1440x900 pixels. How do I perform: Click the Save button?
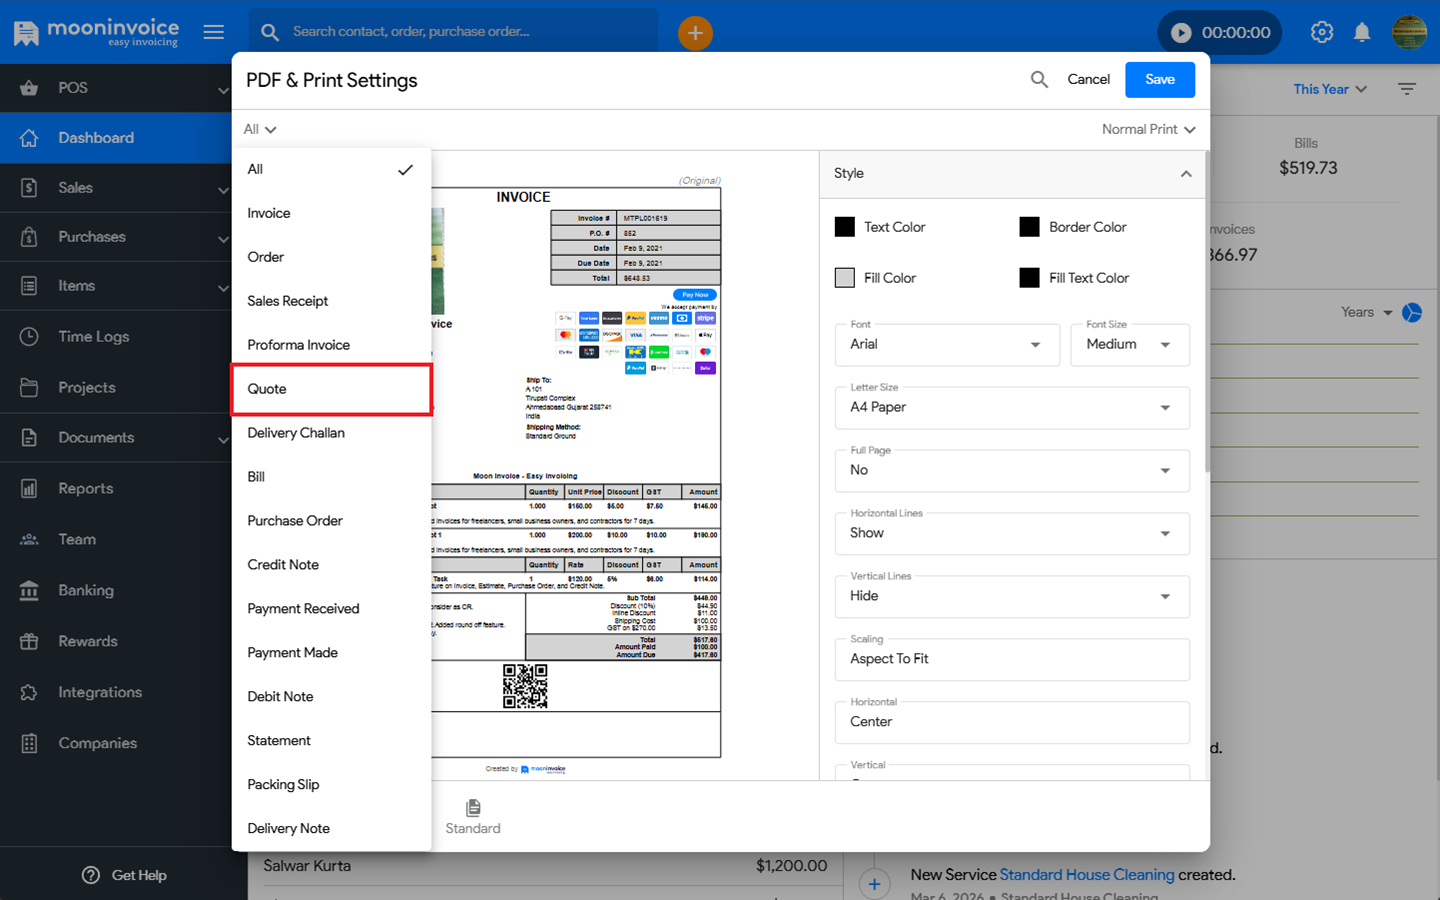tap(1159, 80)
